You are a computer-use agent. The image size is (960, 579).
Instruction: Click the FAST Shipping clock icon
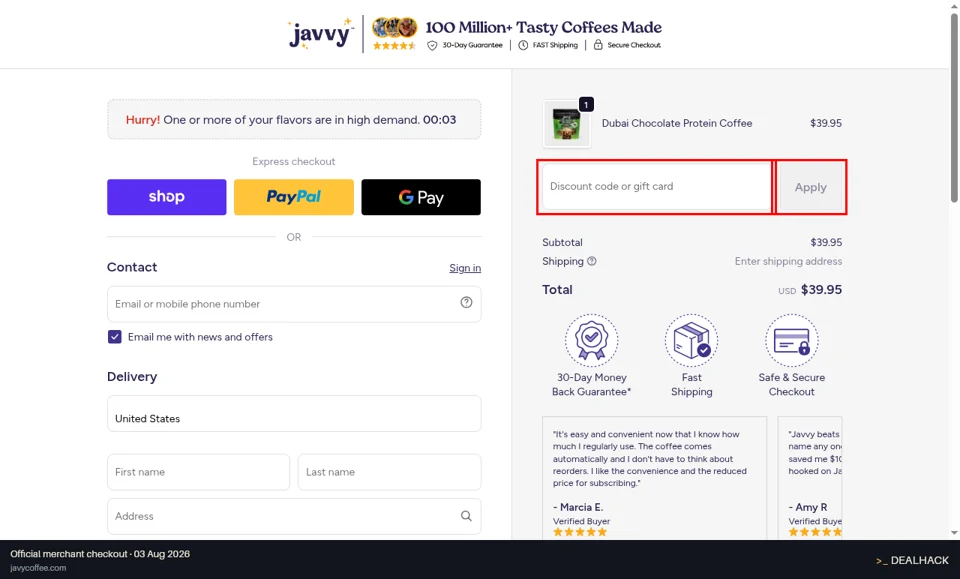tap(523, 45)
